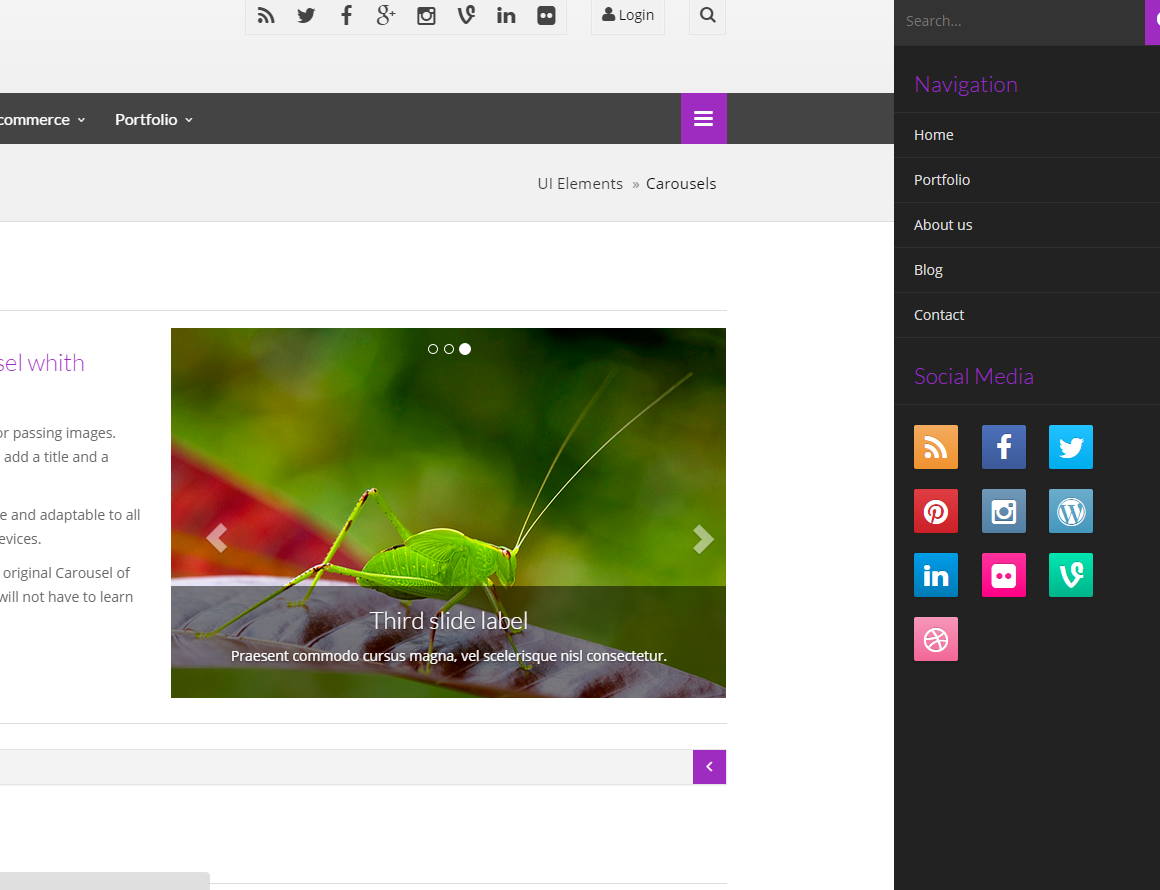Open the orange RSS sidebar tile
1160x890 pixels.
pyautogui.click(x=935, y=447)
